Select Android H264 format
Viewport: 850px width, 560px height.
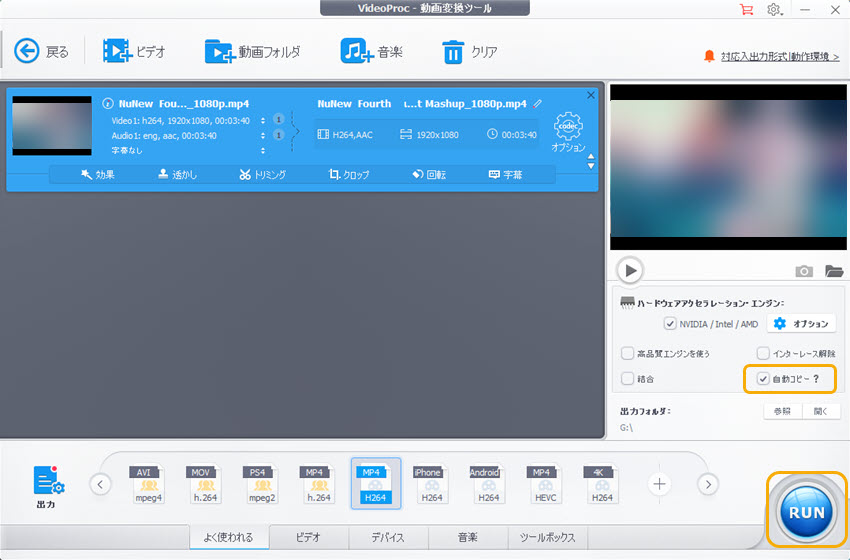tap(488, 484)
